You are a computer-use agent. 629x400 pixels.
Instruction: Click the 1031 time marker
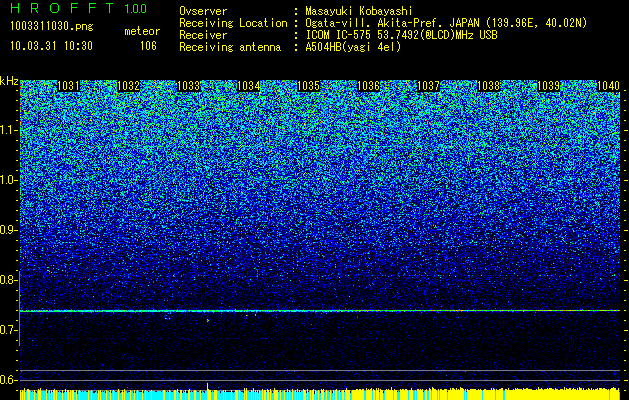tap(68, 86)
